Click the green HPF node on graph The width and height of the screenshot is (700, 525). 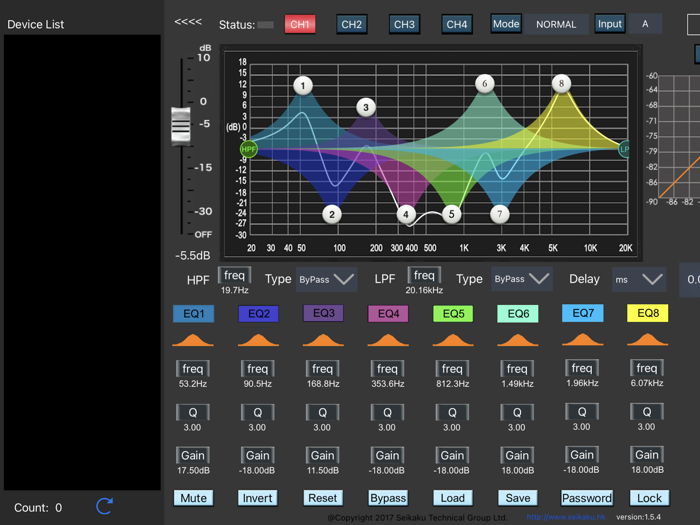point(249,149)
